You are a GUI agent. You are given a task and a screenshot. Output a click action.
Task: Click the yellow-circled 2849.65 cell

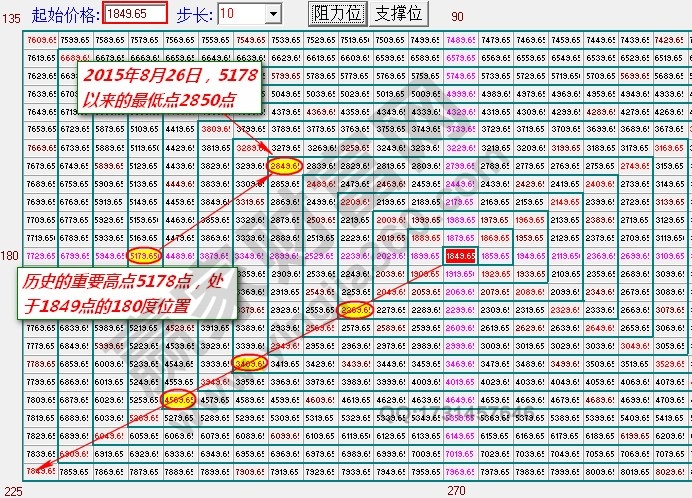tap(284, 165)
